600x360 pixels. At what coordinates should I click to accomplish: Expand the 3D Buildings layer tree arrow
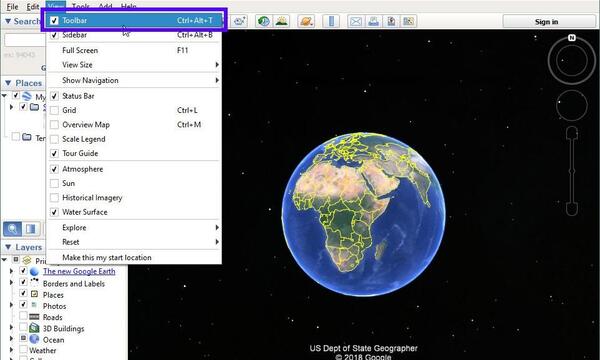point(11,327)
